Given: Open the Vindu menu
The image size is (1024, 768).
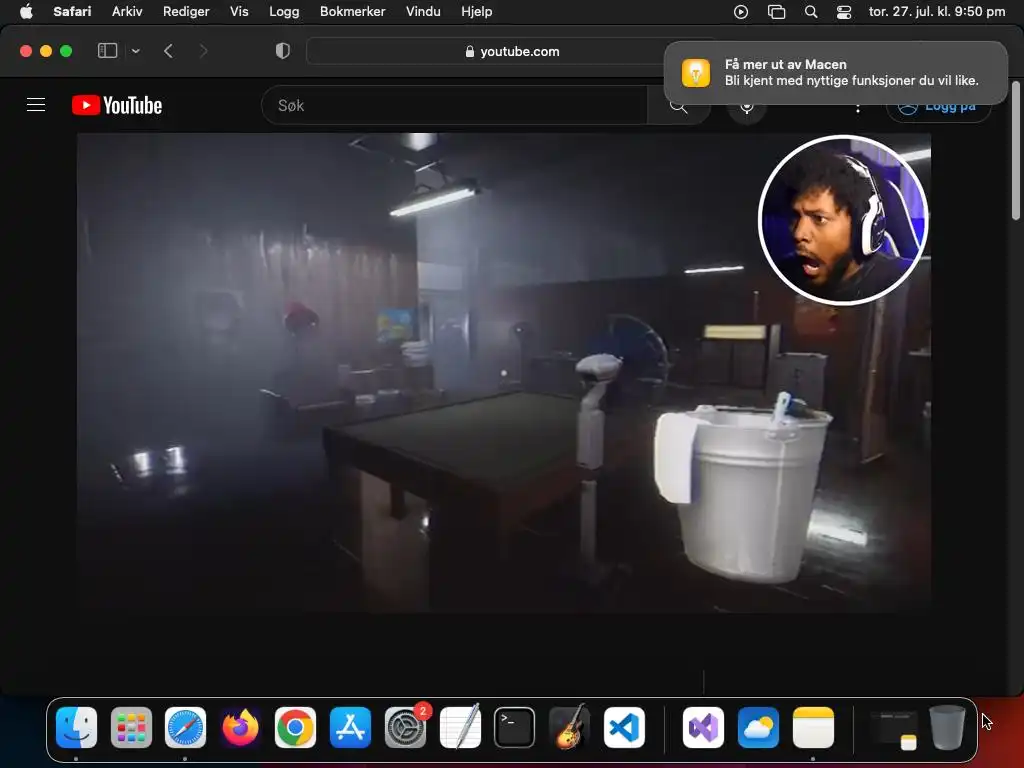Looking at the screenshot, I should [423, 11].
